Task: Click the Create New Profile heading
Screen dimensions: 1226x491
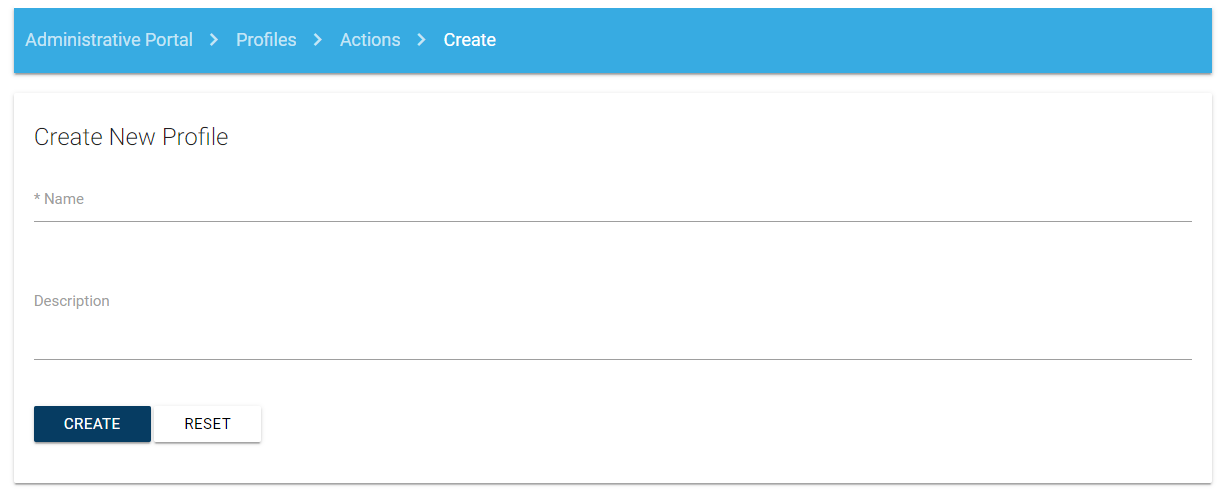Action: tap(131, 137)
